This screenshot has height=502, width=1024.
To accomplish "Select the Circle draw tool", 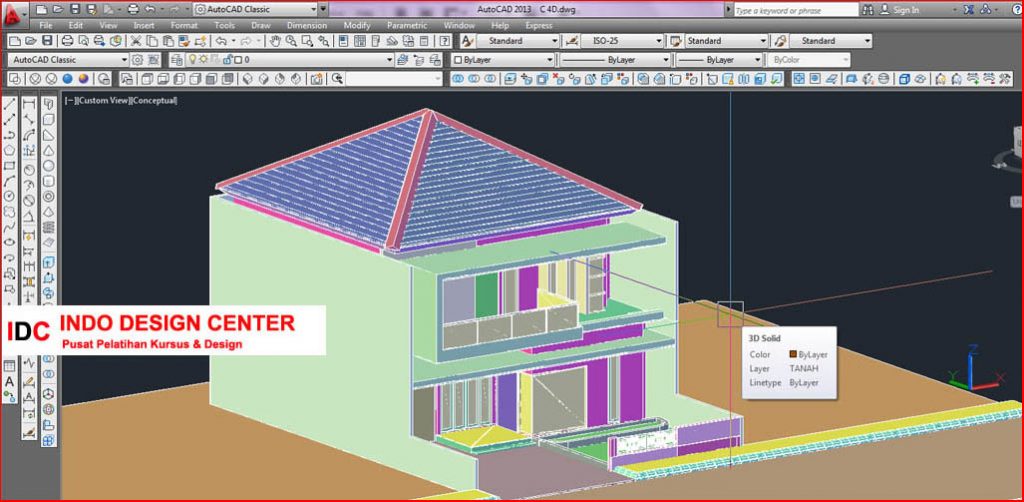I will pos(10,196).
